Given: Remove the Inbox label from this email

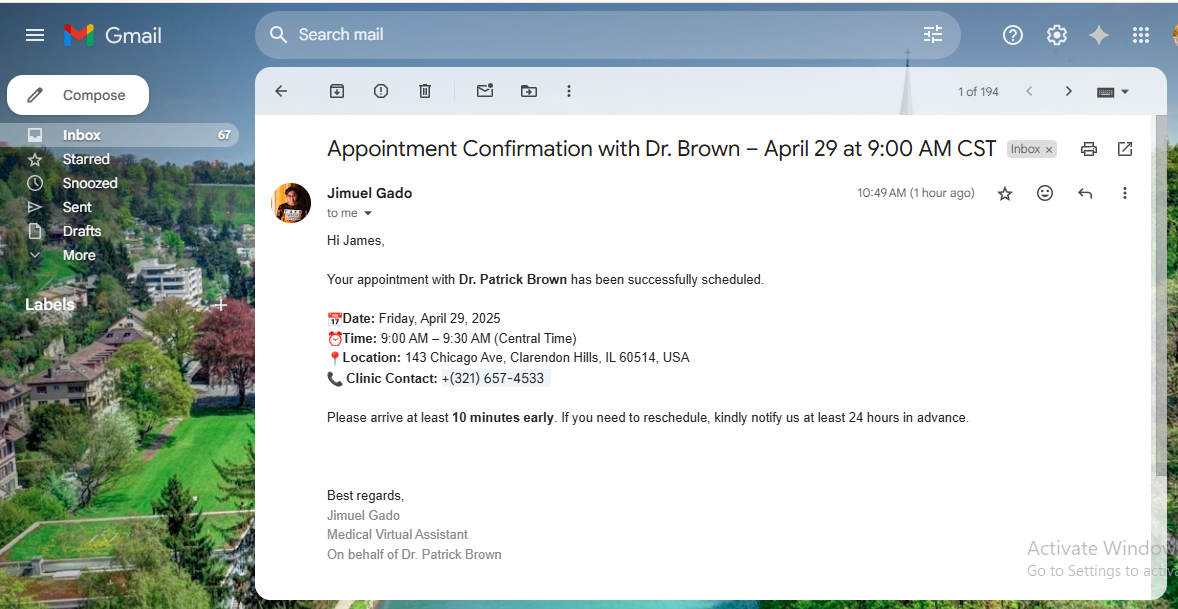Looking at the screenshot, I should click(1049, 150).
